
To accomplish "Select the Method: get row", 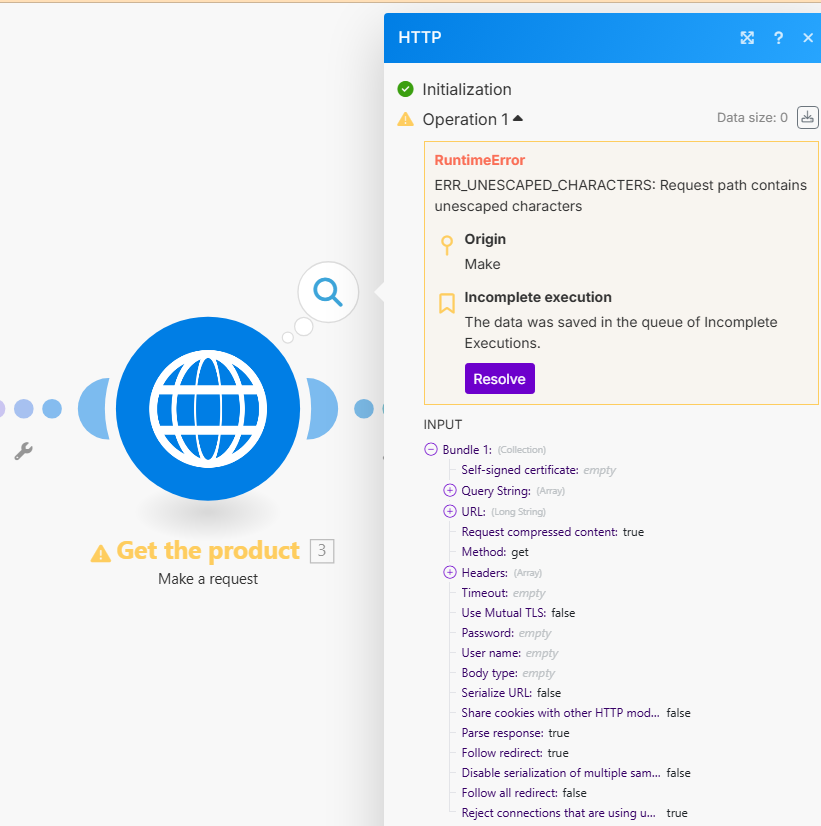I will (x=494, y=552).
